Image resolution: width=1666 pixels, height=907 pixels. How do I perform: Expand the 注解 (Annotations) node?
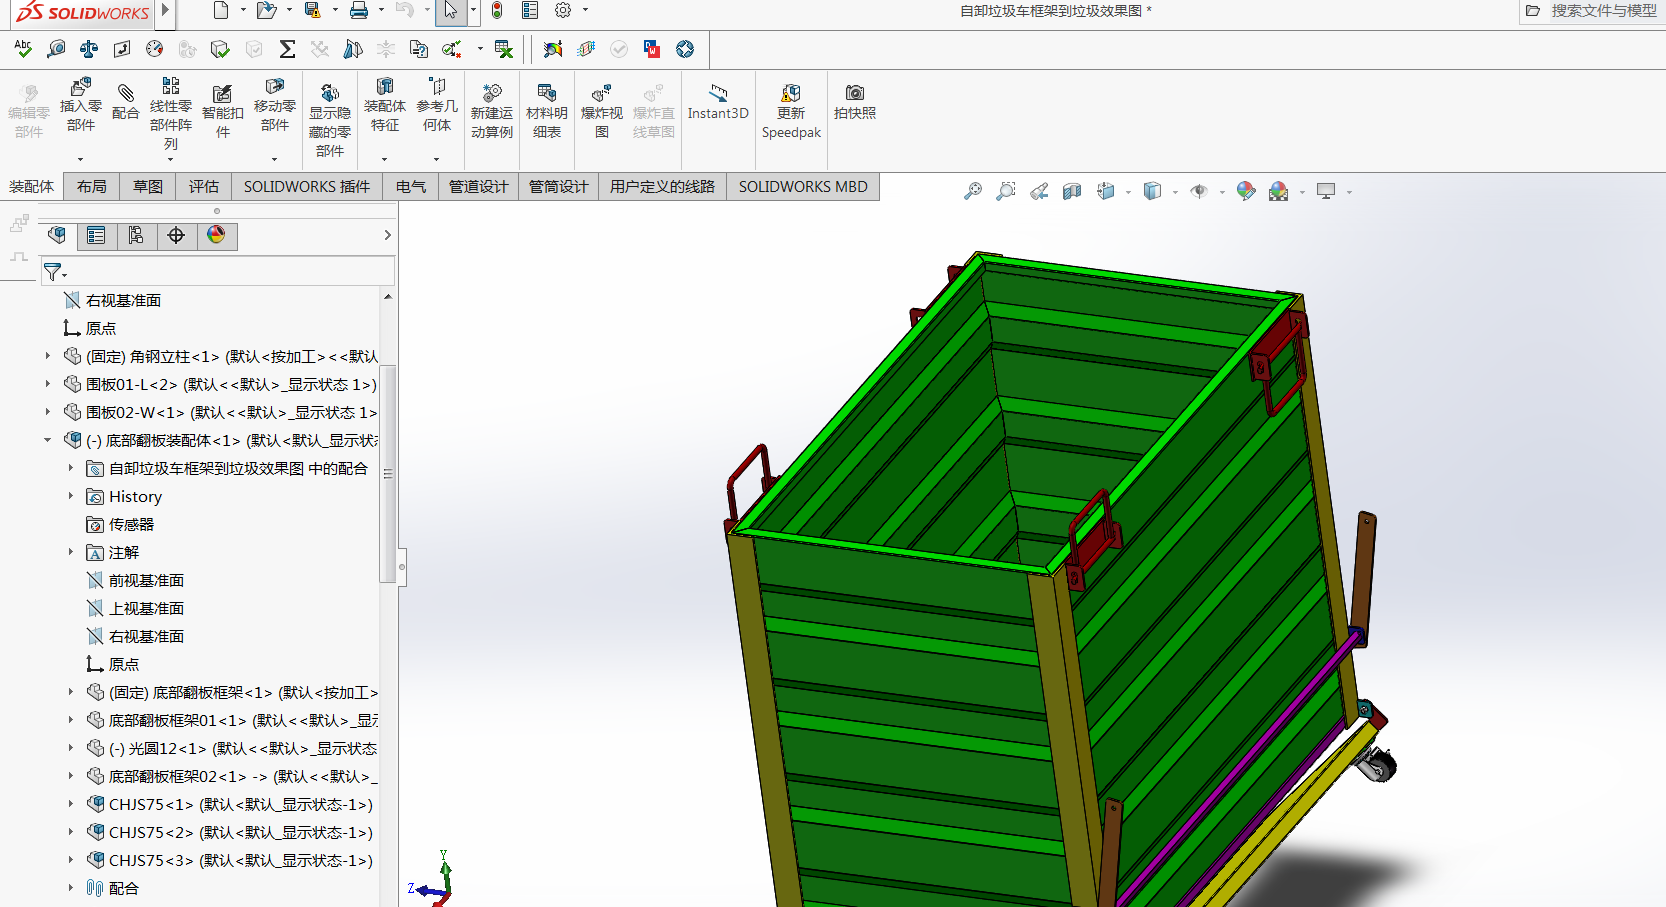tap(70, 552)
